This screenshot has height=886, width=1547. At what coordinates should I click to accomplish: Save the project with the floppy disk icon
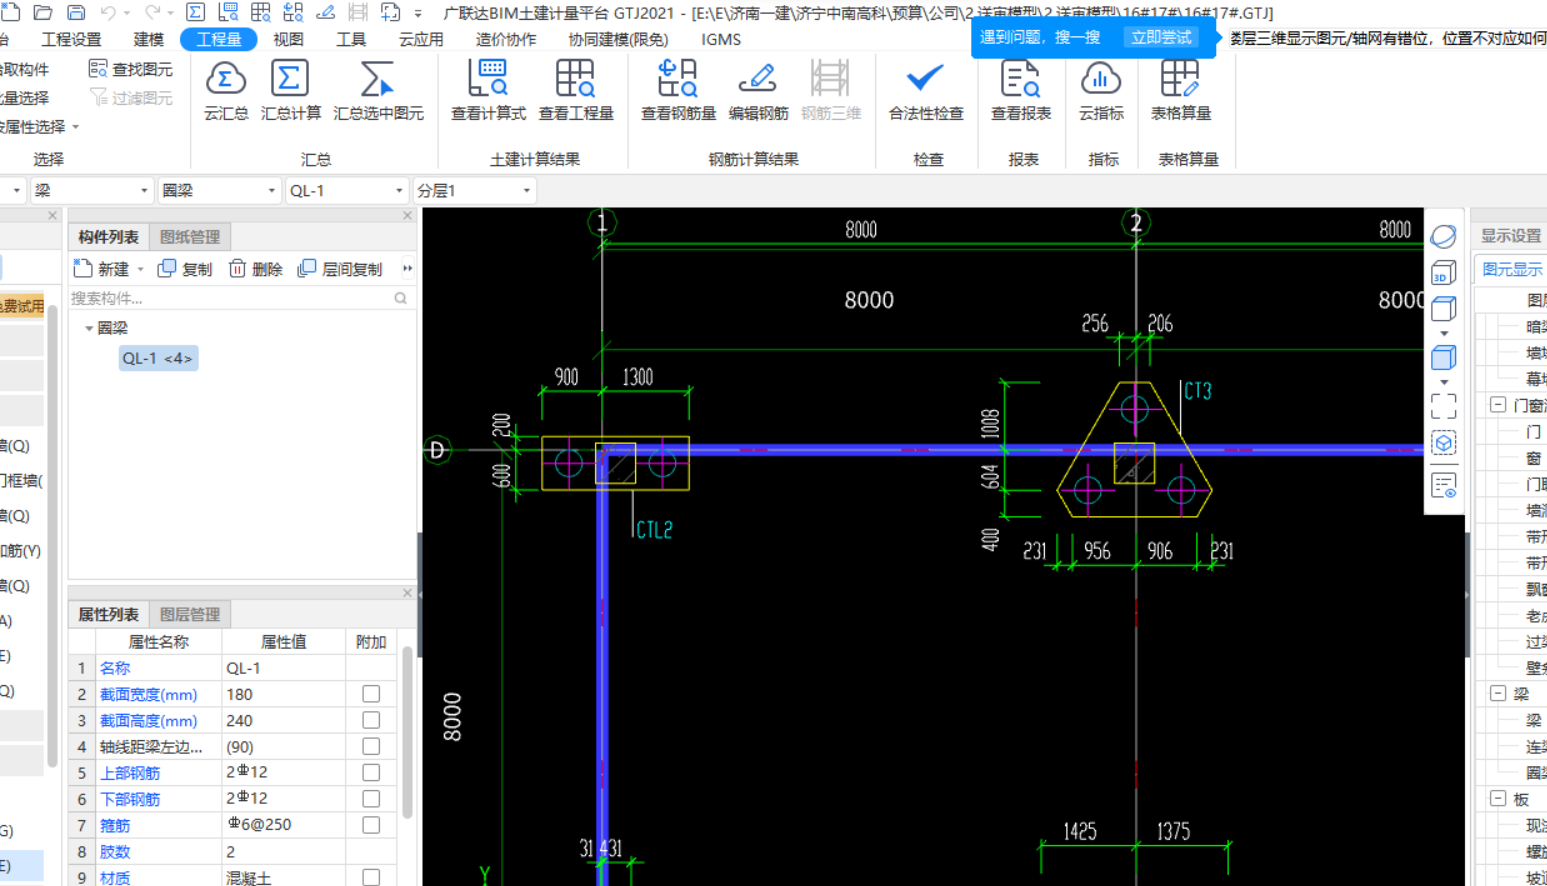pyautogui.click(x=76, y=12)
